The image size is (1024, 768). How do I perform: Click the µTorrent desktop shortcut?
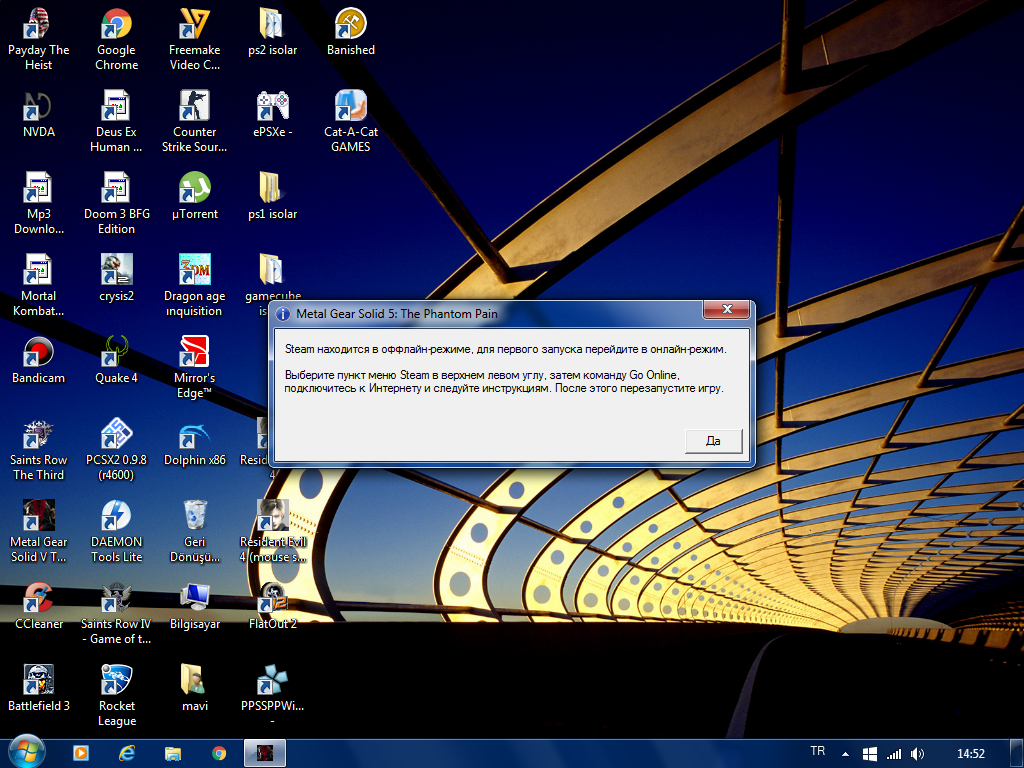(x=195, y=197)
